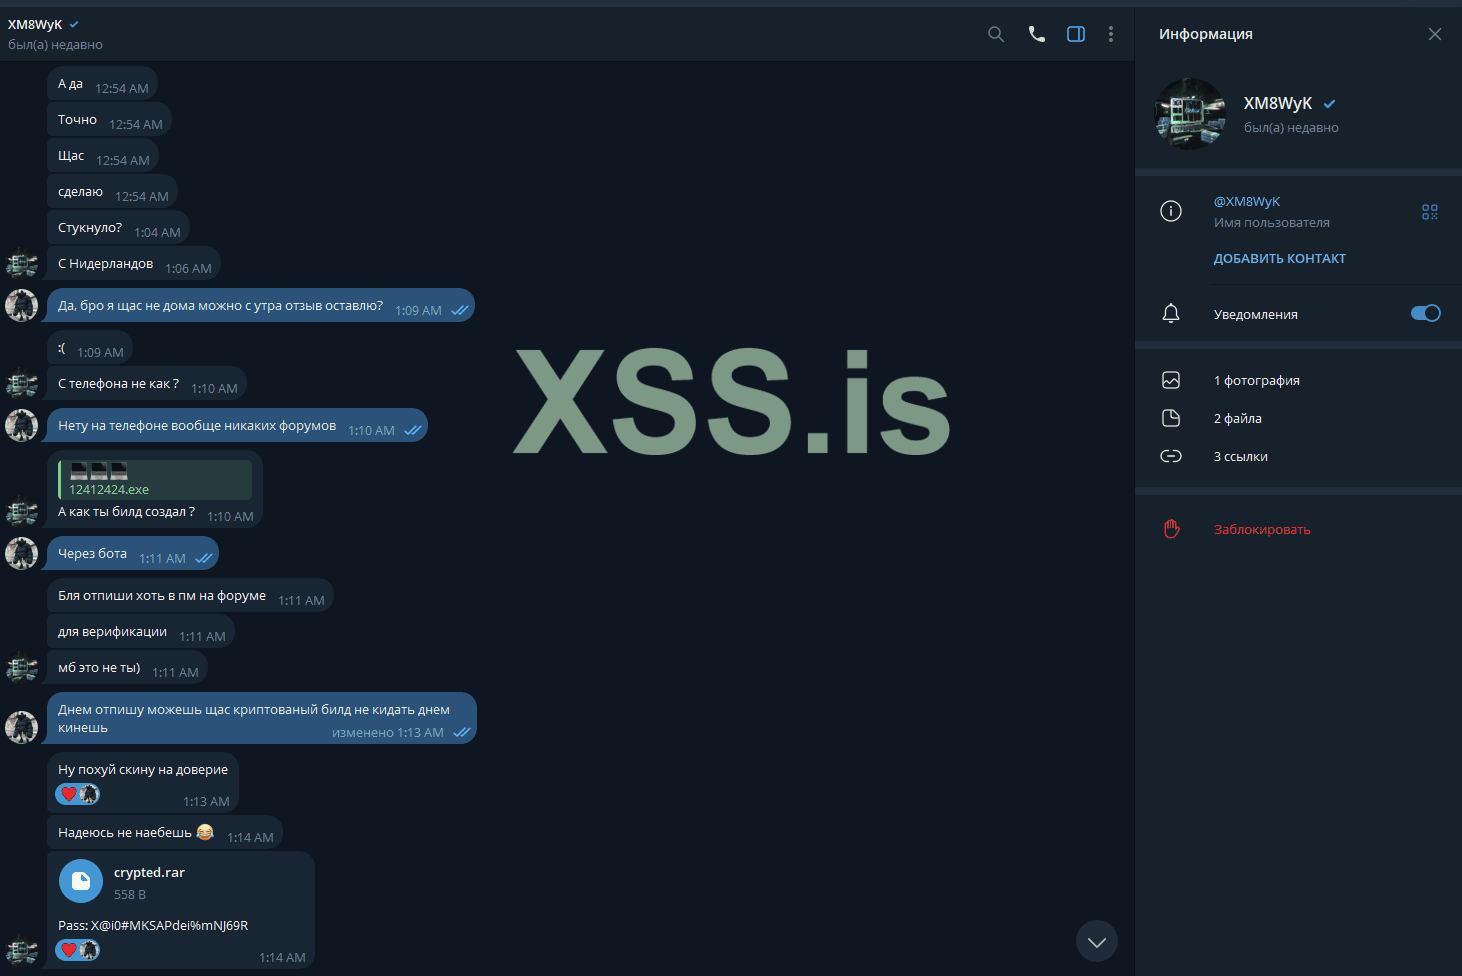Click the avatar beside "мб это не ты)"
The image size is (1462, 976).
click(22, 667)
